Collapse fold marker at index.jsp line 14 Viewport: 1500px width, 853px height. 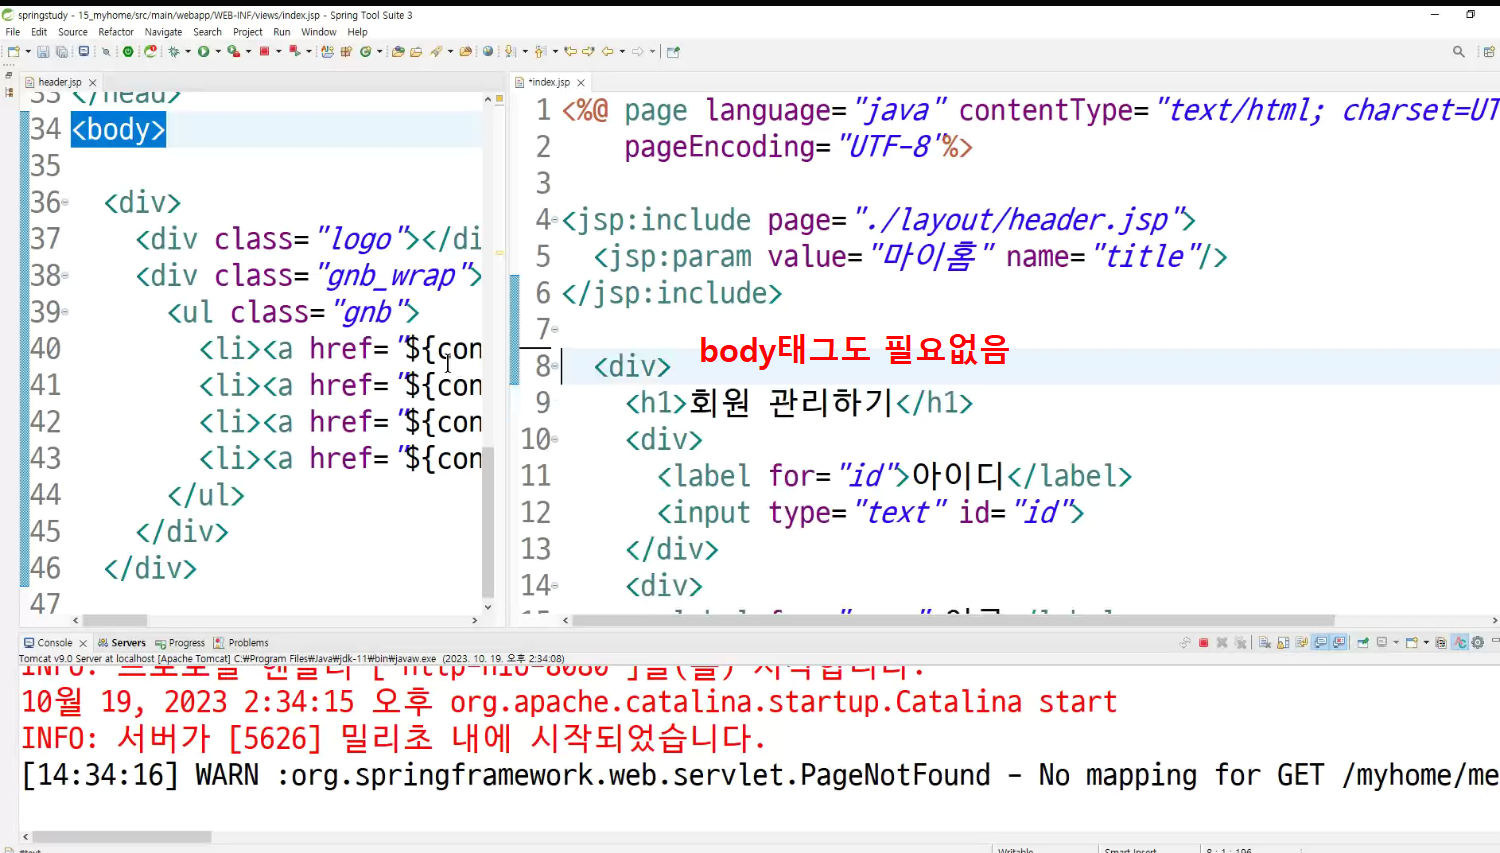tap(555, 585)
